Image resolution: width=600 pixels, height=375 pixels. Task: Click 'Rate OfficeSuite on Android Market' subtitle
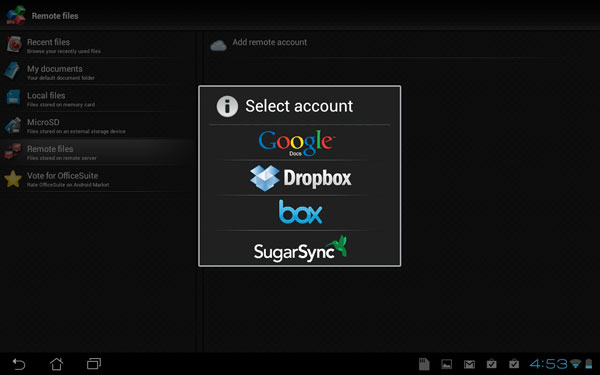point(68,185)
